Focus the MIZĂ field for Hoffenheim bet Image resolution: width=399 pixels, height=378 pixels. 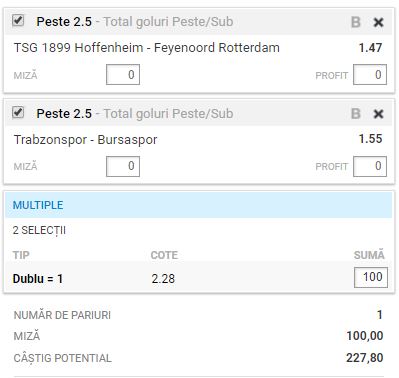click(x=123, y=75)
